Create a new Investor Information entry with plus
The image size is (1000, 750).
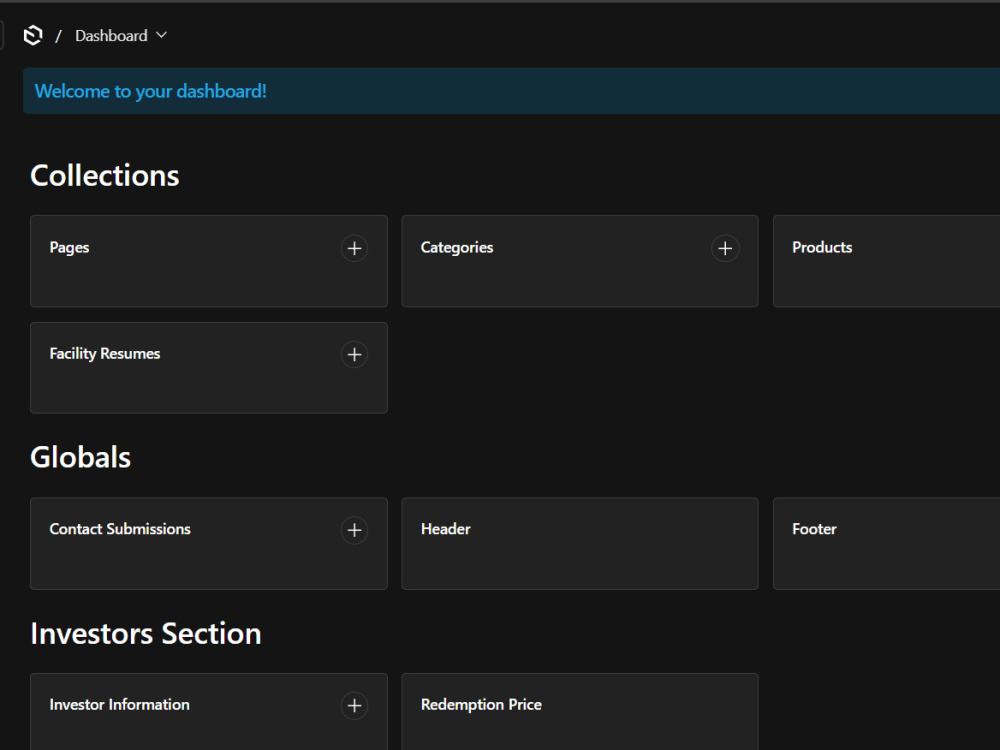click(355, 705)
